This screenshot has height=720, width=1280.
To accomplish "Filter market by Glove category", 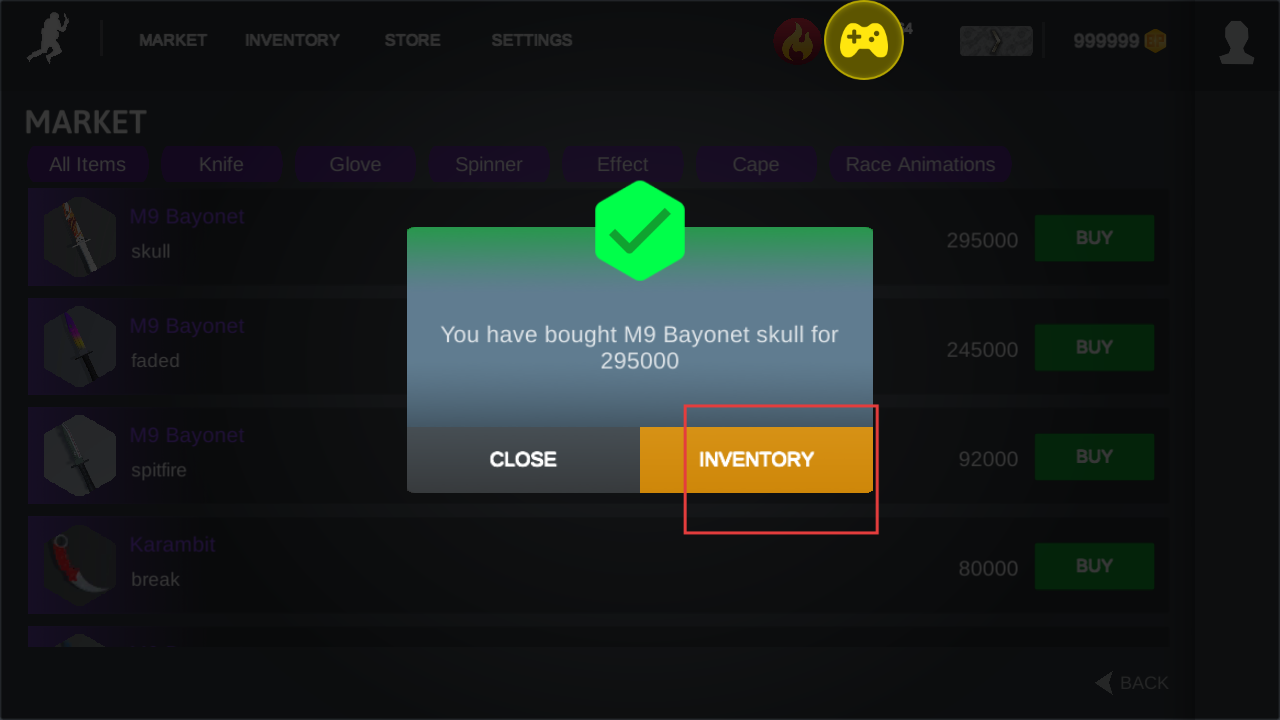I will [355, 165].
